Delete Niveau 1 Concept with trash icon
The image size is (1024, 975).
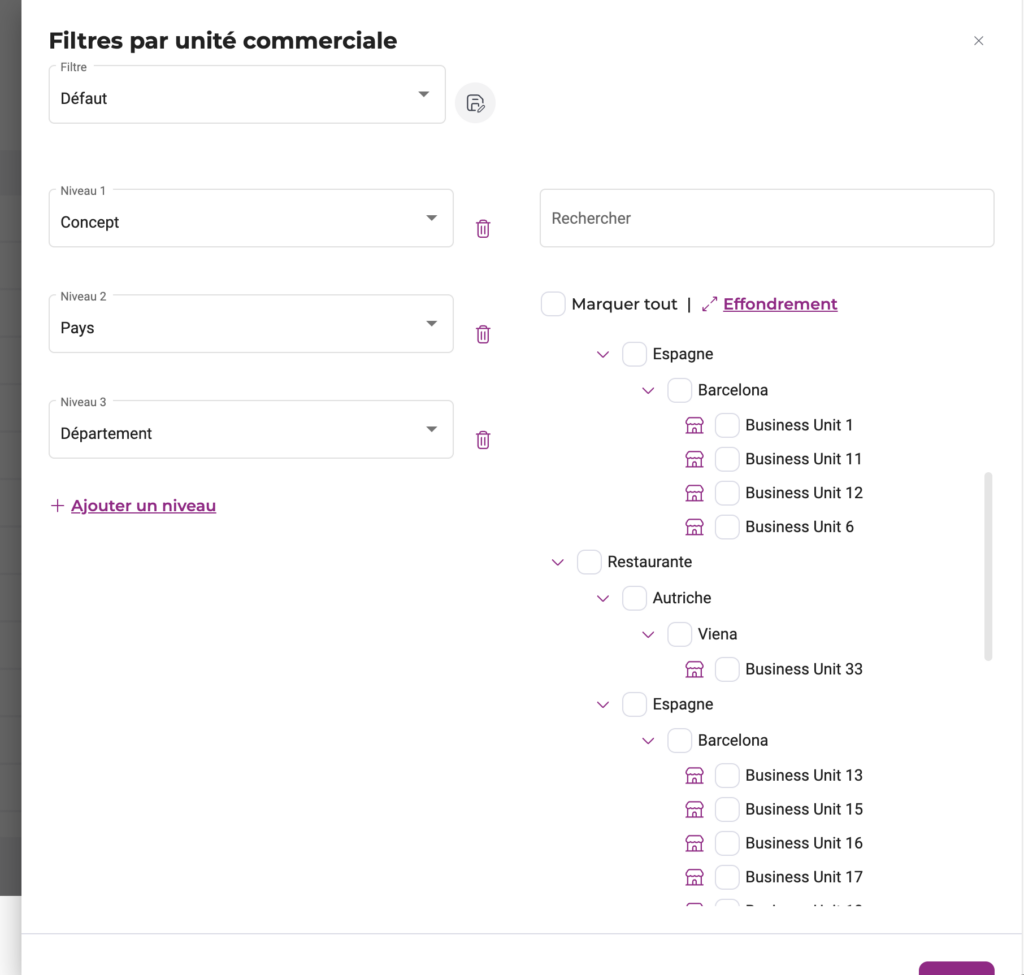(483, 229)
